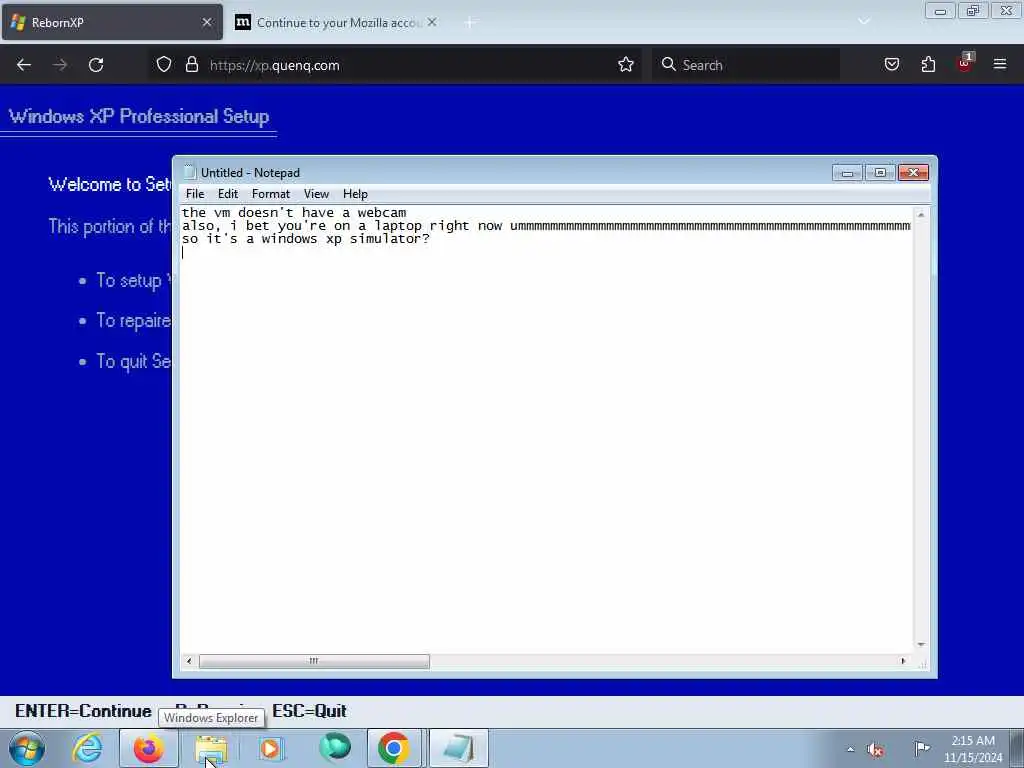The image size is (1024, 768).
Task: Minimize the Notepad window
Action: click(x=848, y=172)
